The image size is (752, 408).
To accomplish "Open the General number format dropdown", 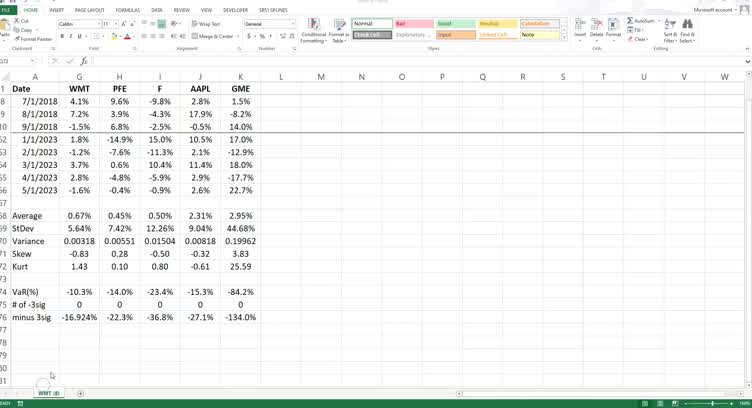I will [x=293, y=24].
